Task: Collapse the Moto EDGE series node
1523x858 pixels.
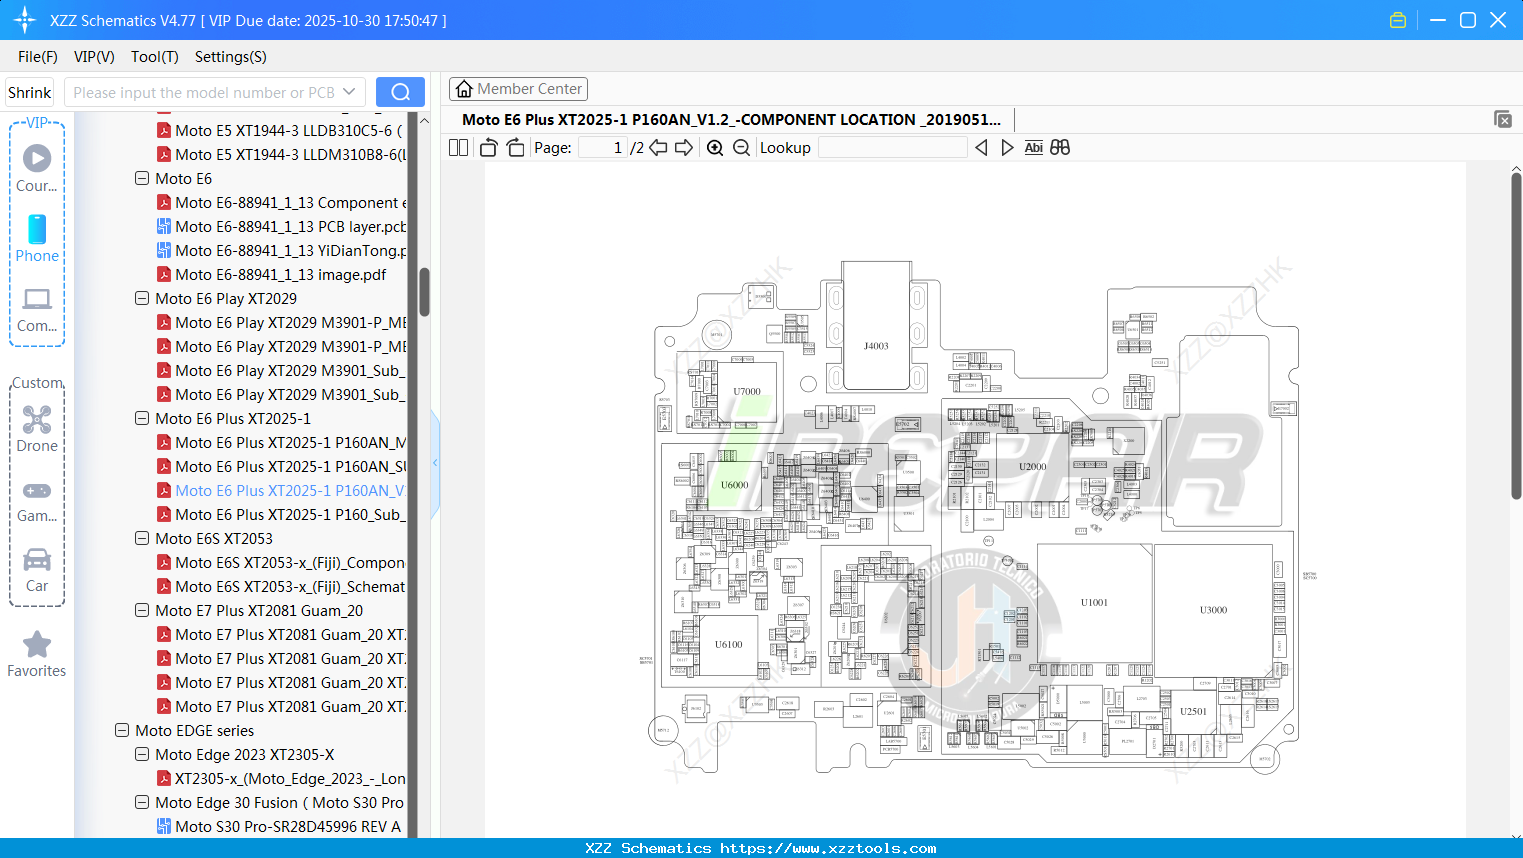Action: coord(122,731)
